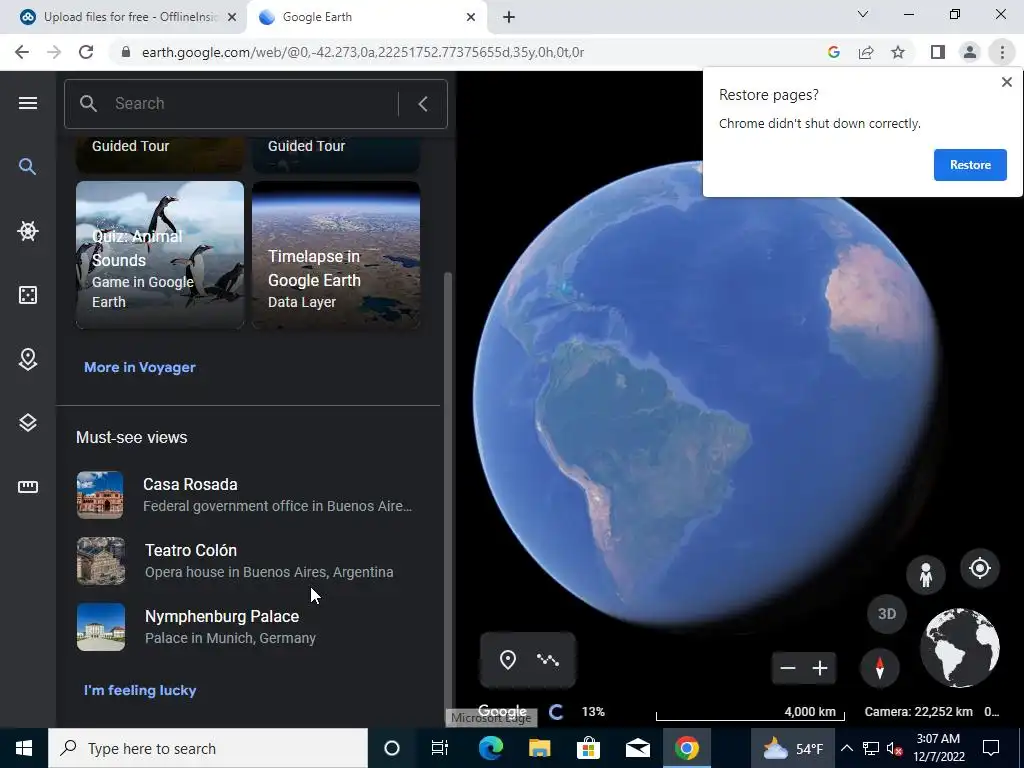Collapse the search panel with the arrow

[x=423, y=104]
